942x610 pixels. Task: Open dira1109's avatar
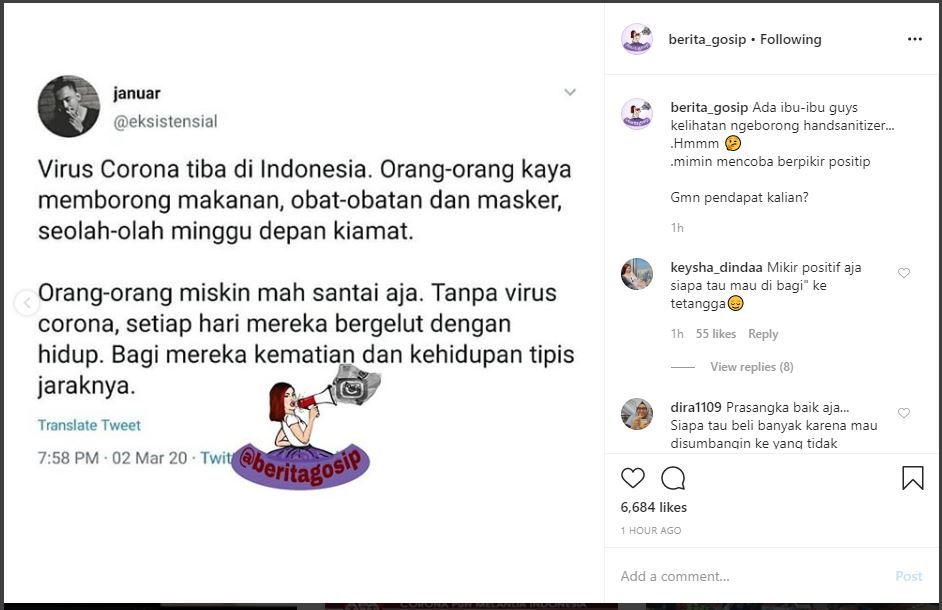637,414
